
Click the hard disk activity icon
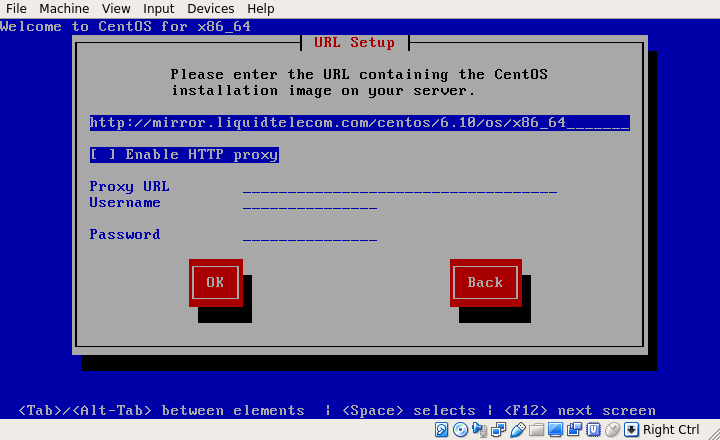(441, 430)
